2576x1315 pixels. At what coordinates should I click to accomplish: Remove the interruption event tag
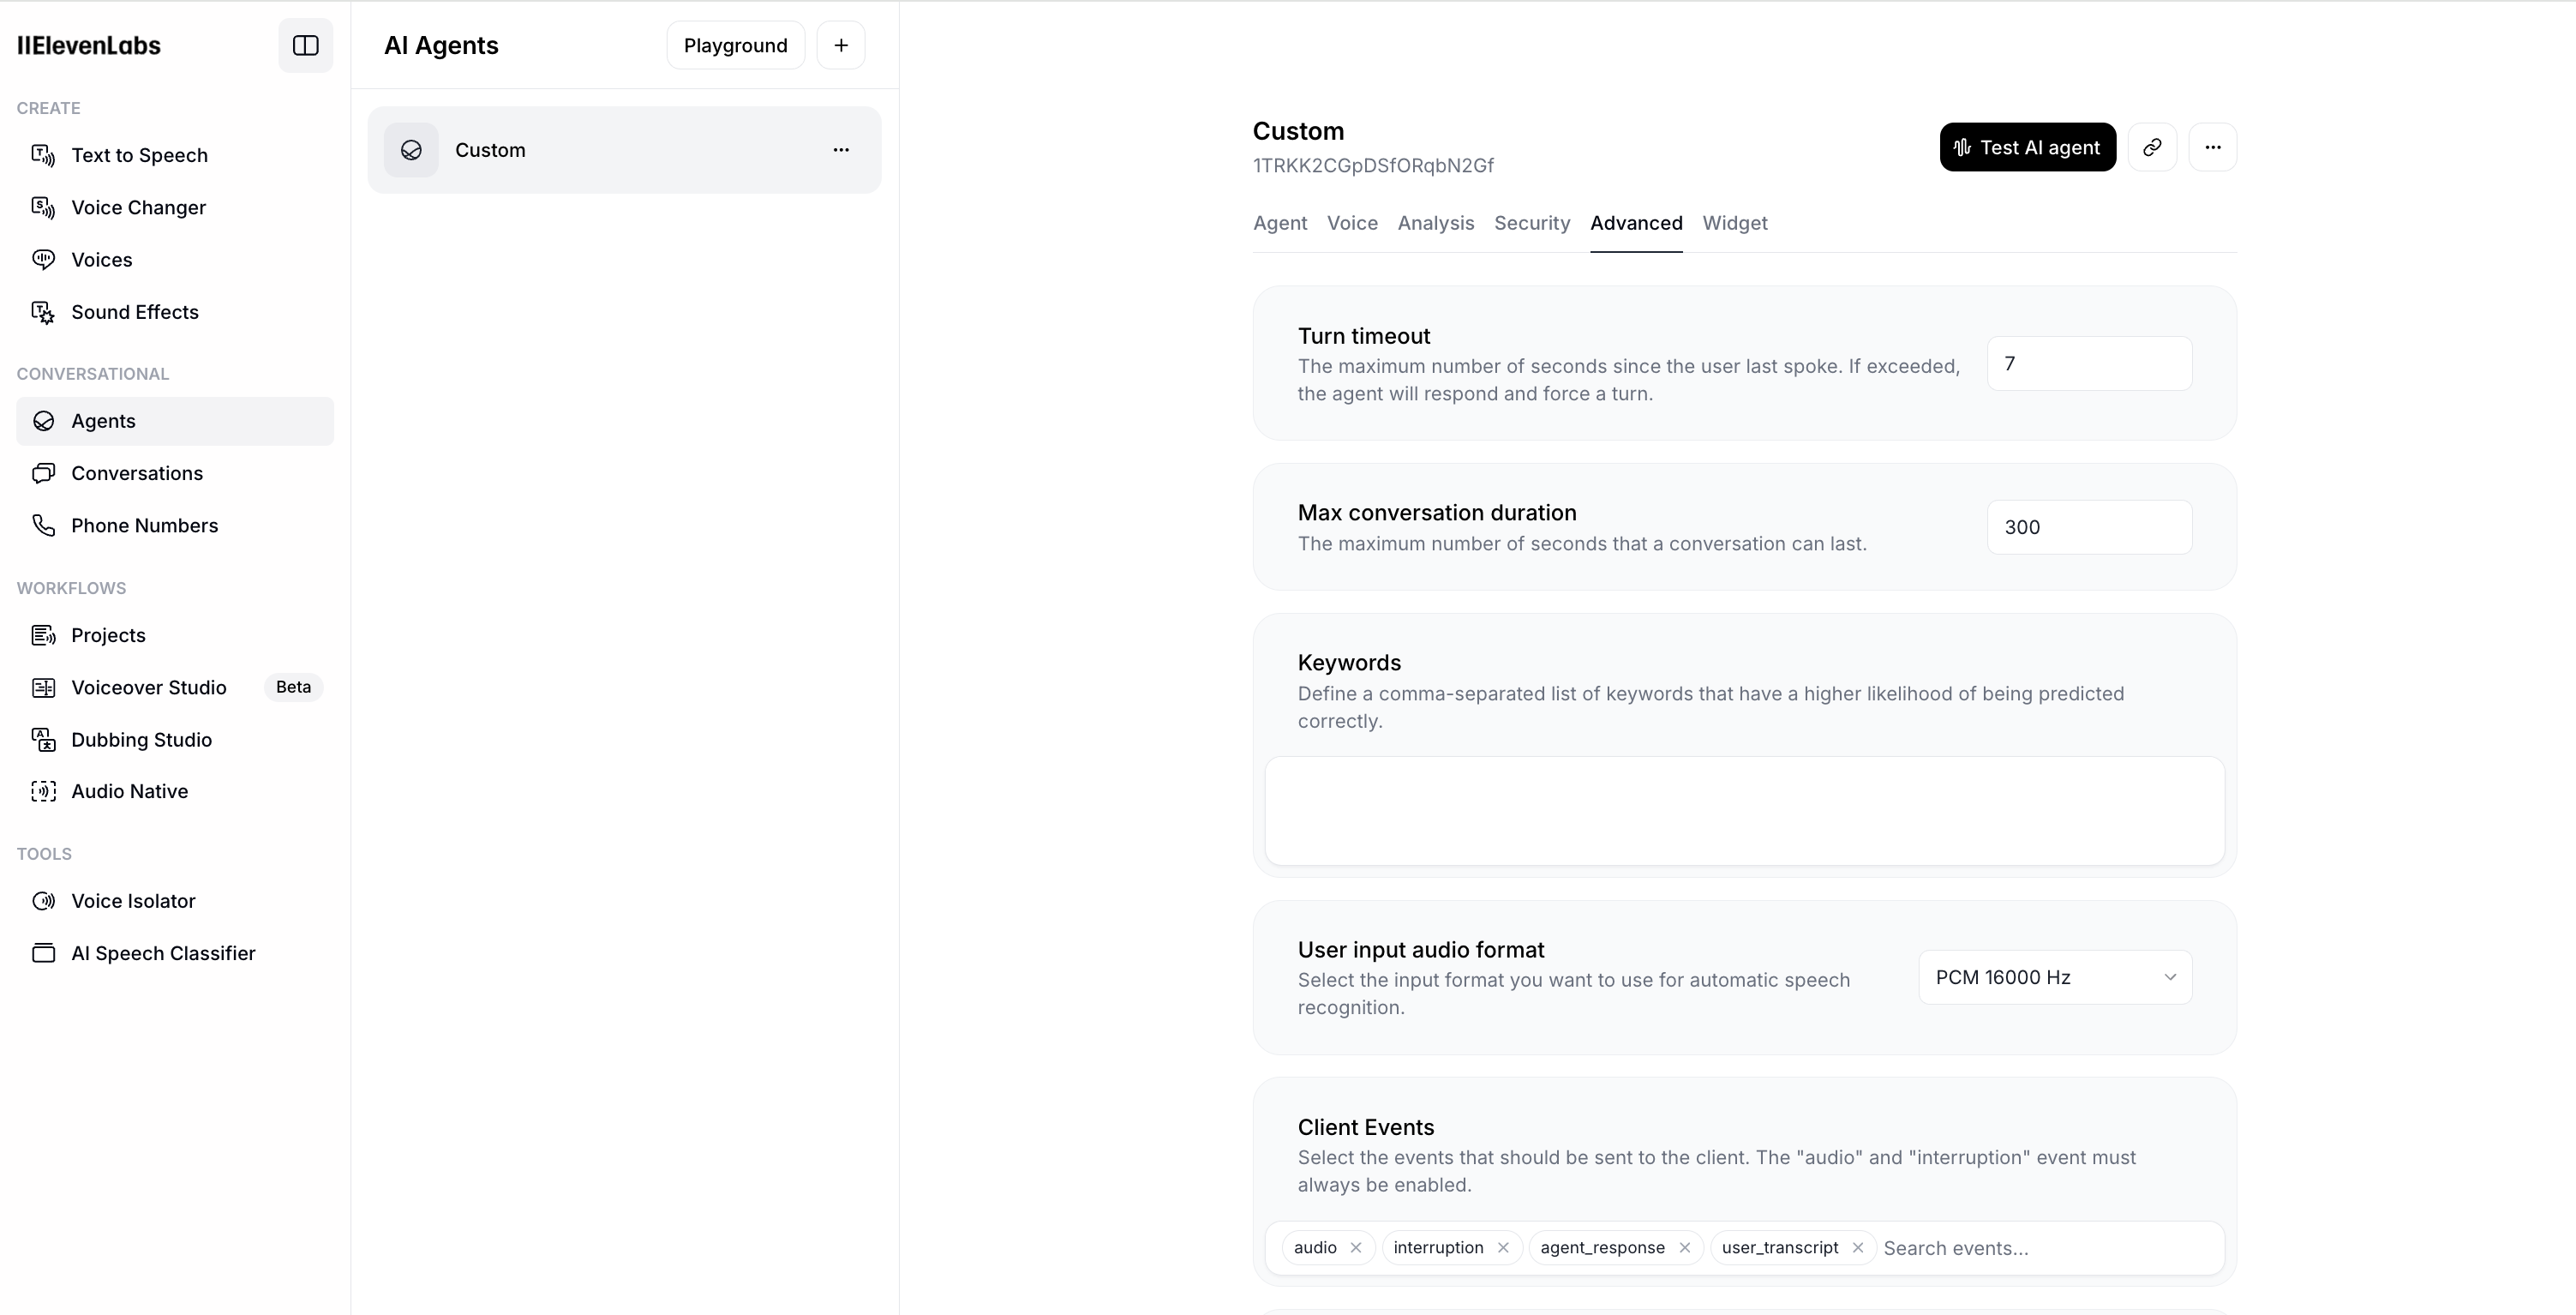[x=1502, y=1248]
